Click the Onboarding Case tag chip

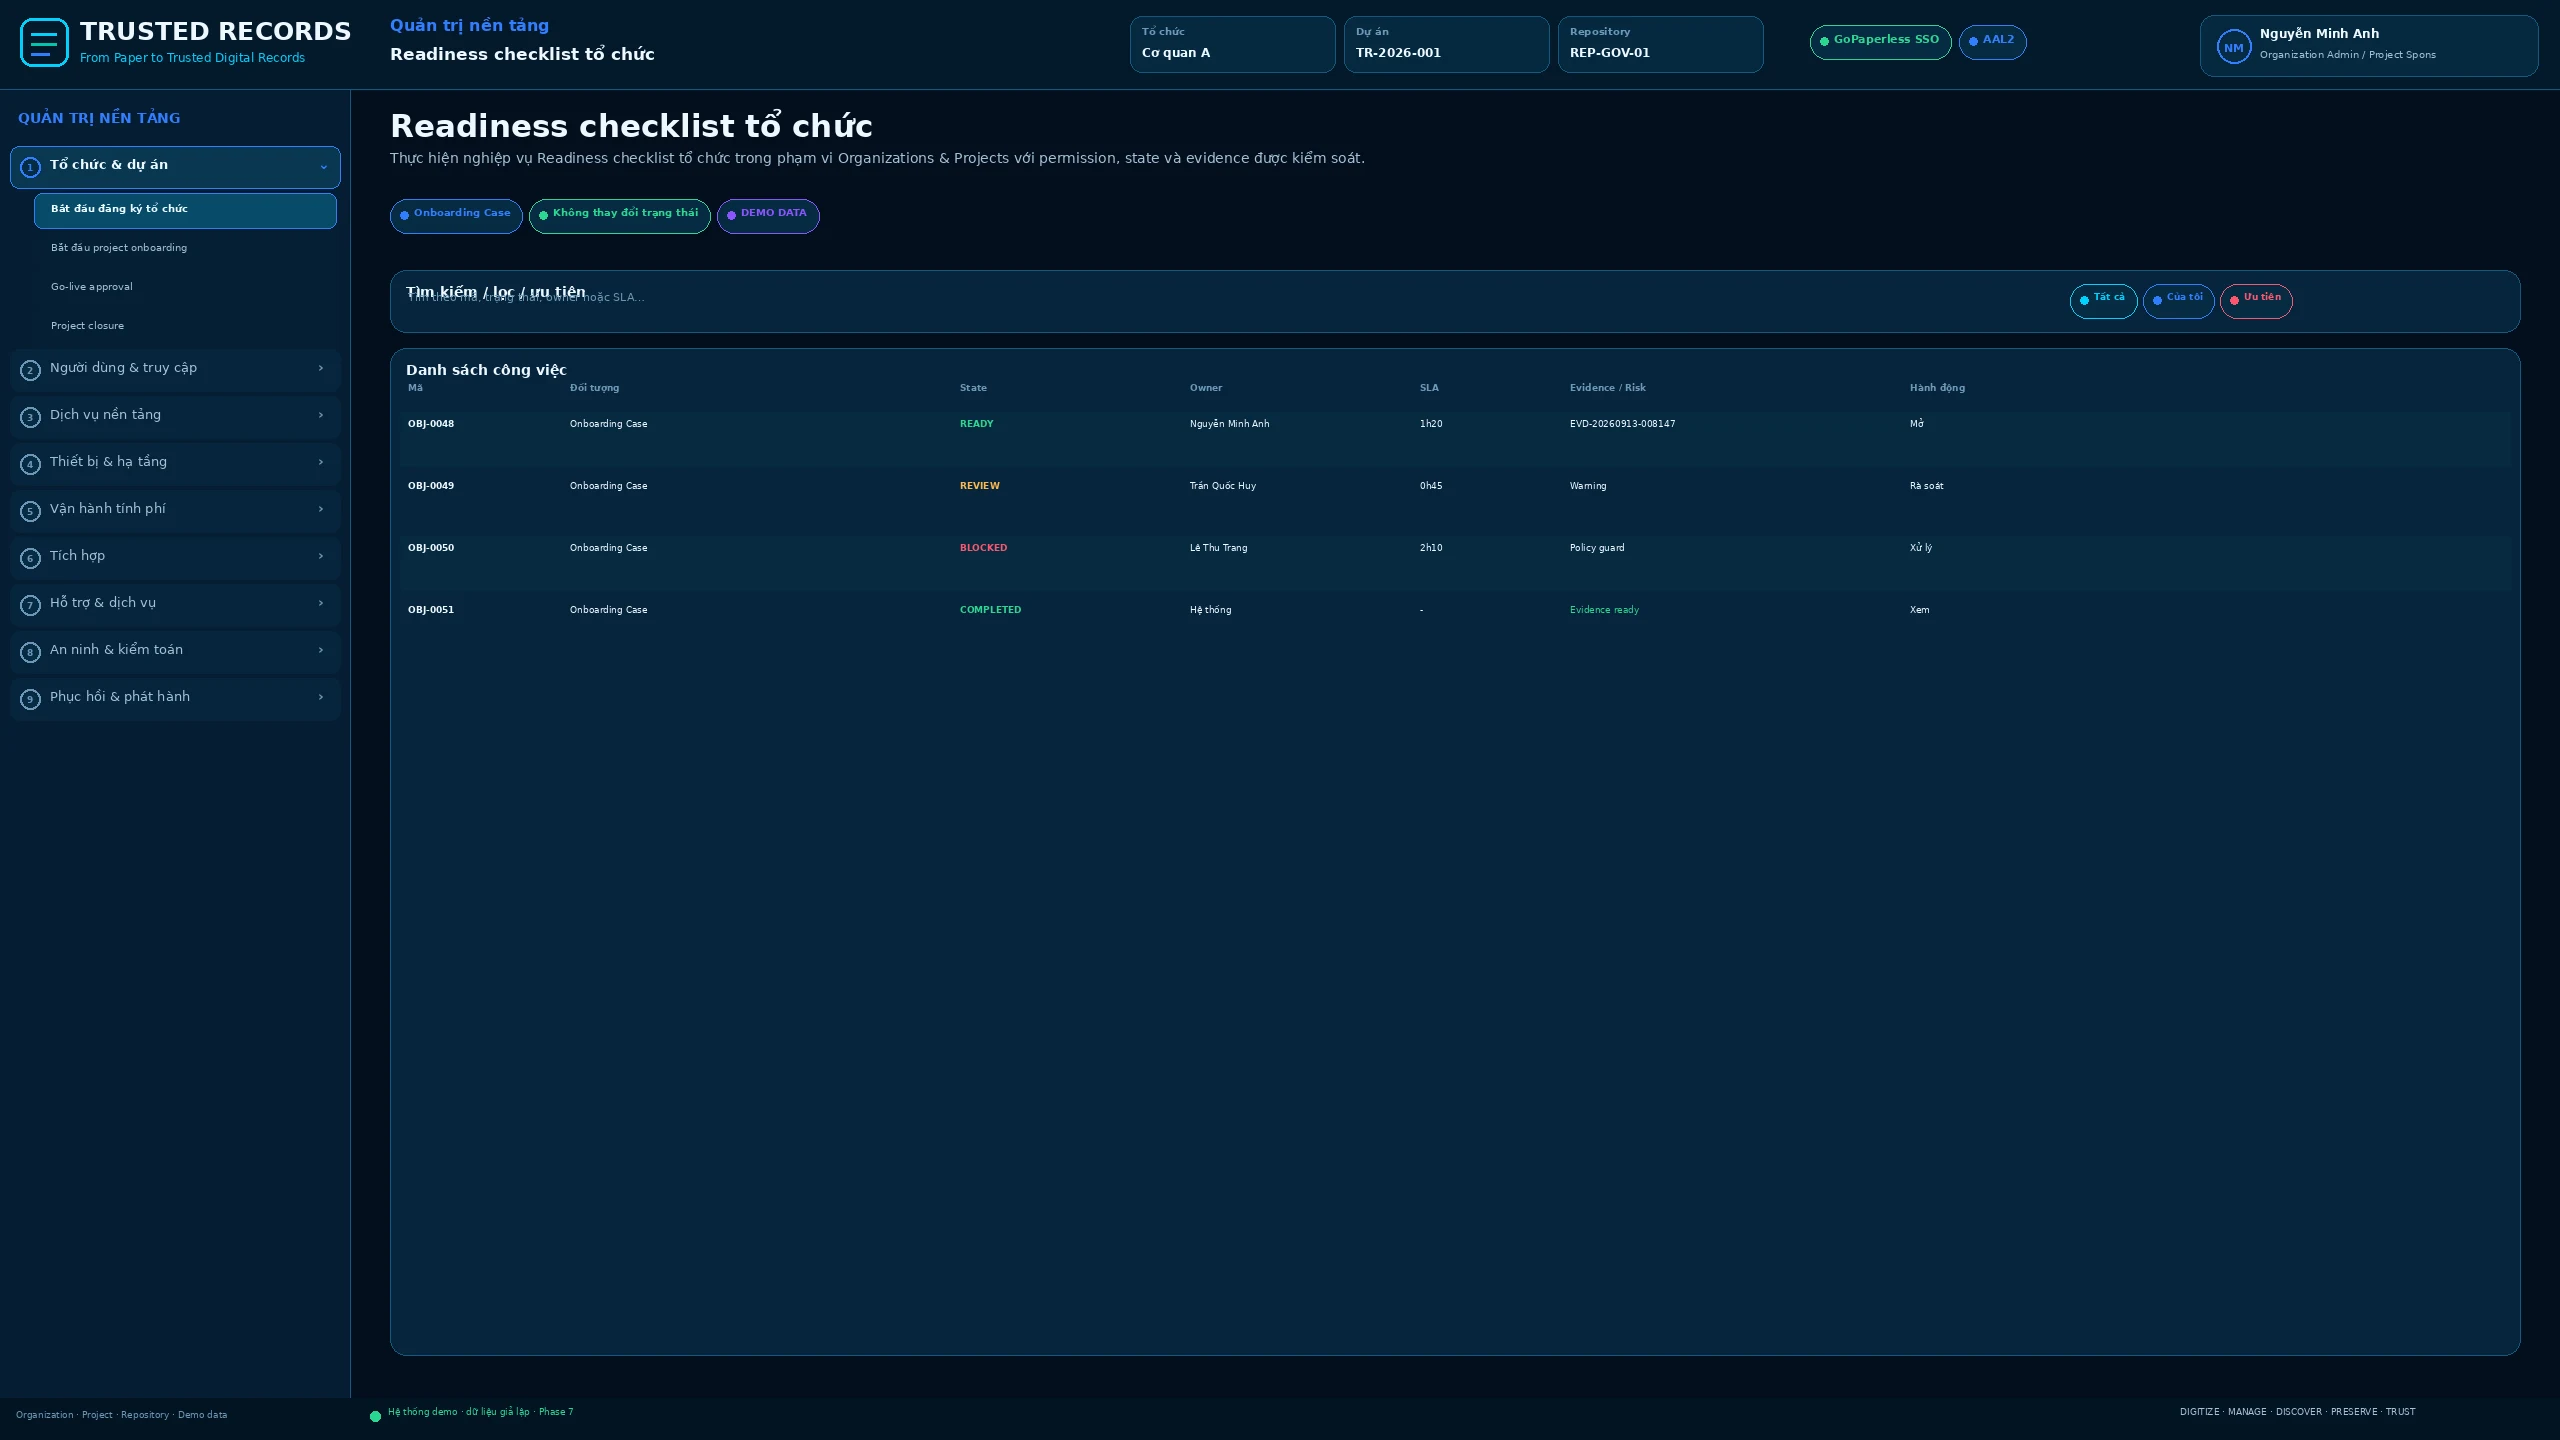(456, 216)
